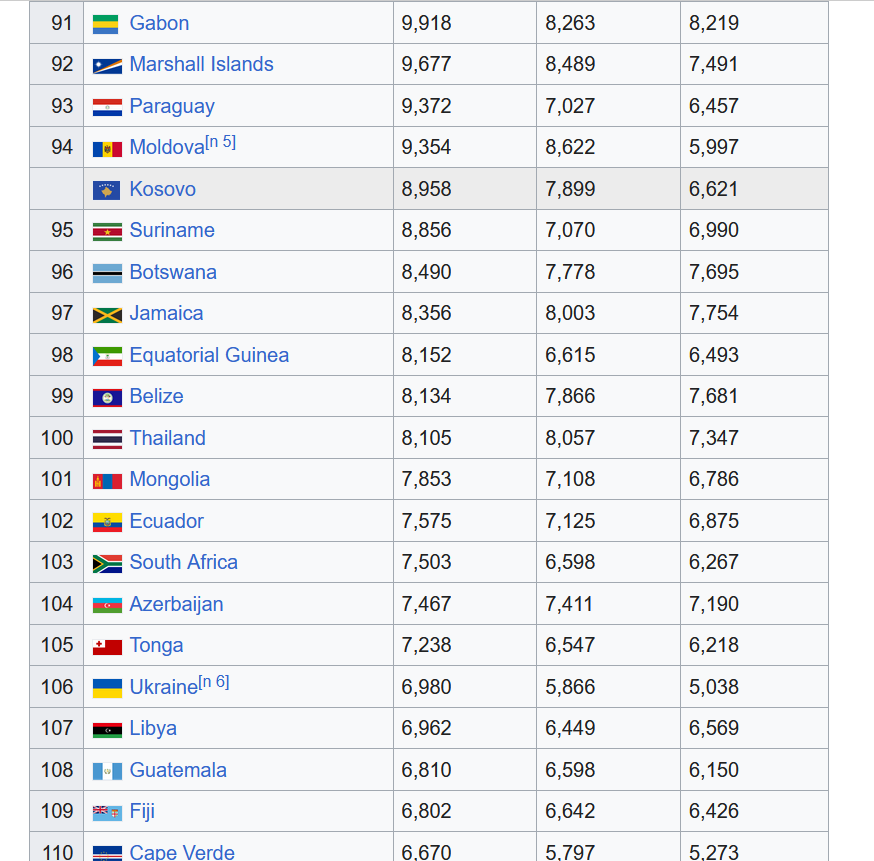Click the Libya flag icon
Screen dimensions: 874x861
click(107, 730)
